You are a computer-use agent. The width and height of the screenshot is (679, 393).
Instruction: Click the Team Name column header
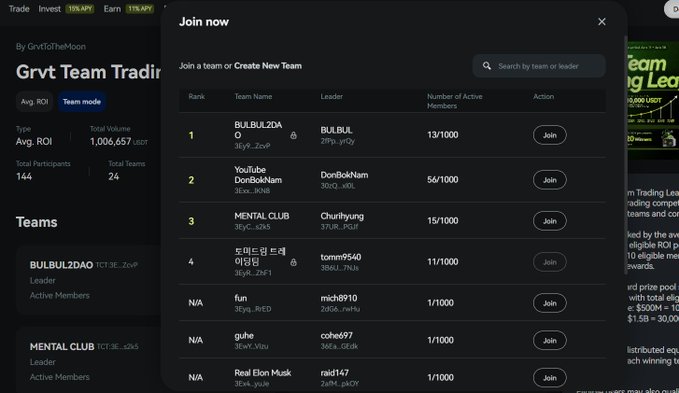[253, 97]
